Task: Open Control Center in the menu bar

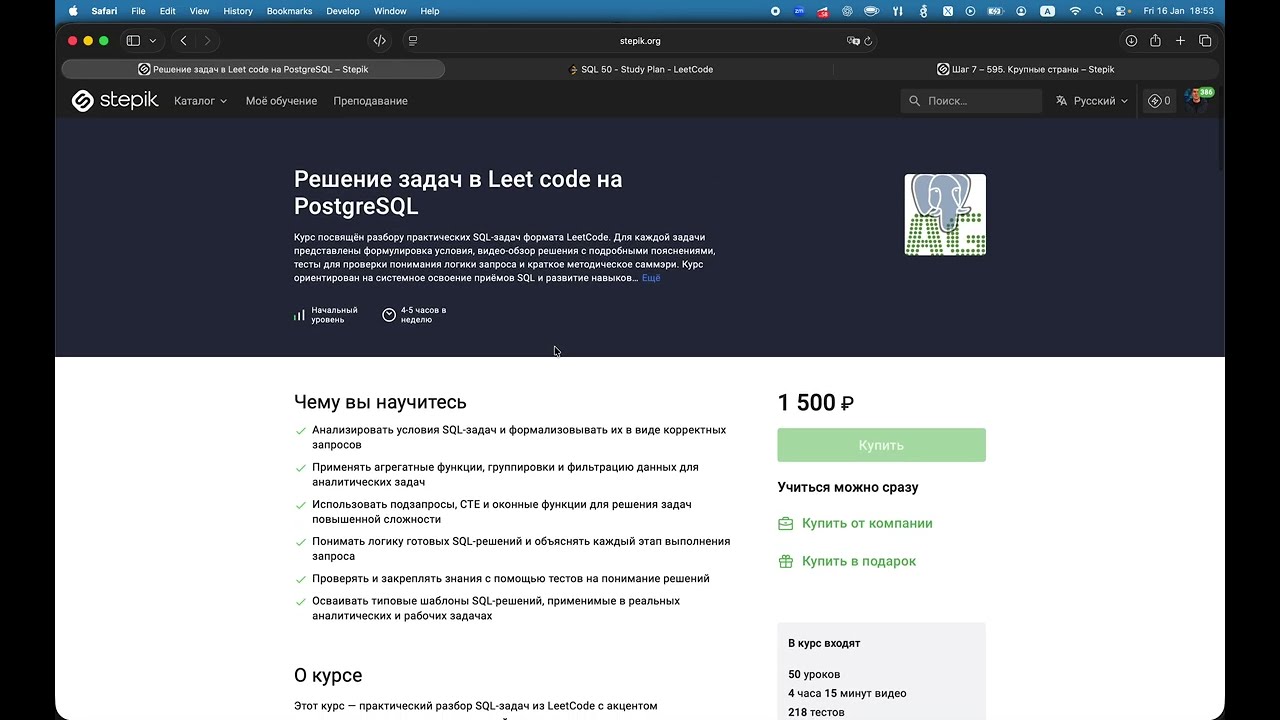Action: coord(1122,11)
